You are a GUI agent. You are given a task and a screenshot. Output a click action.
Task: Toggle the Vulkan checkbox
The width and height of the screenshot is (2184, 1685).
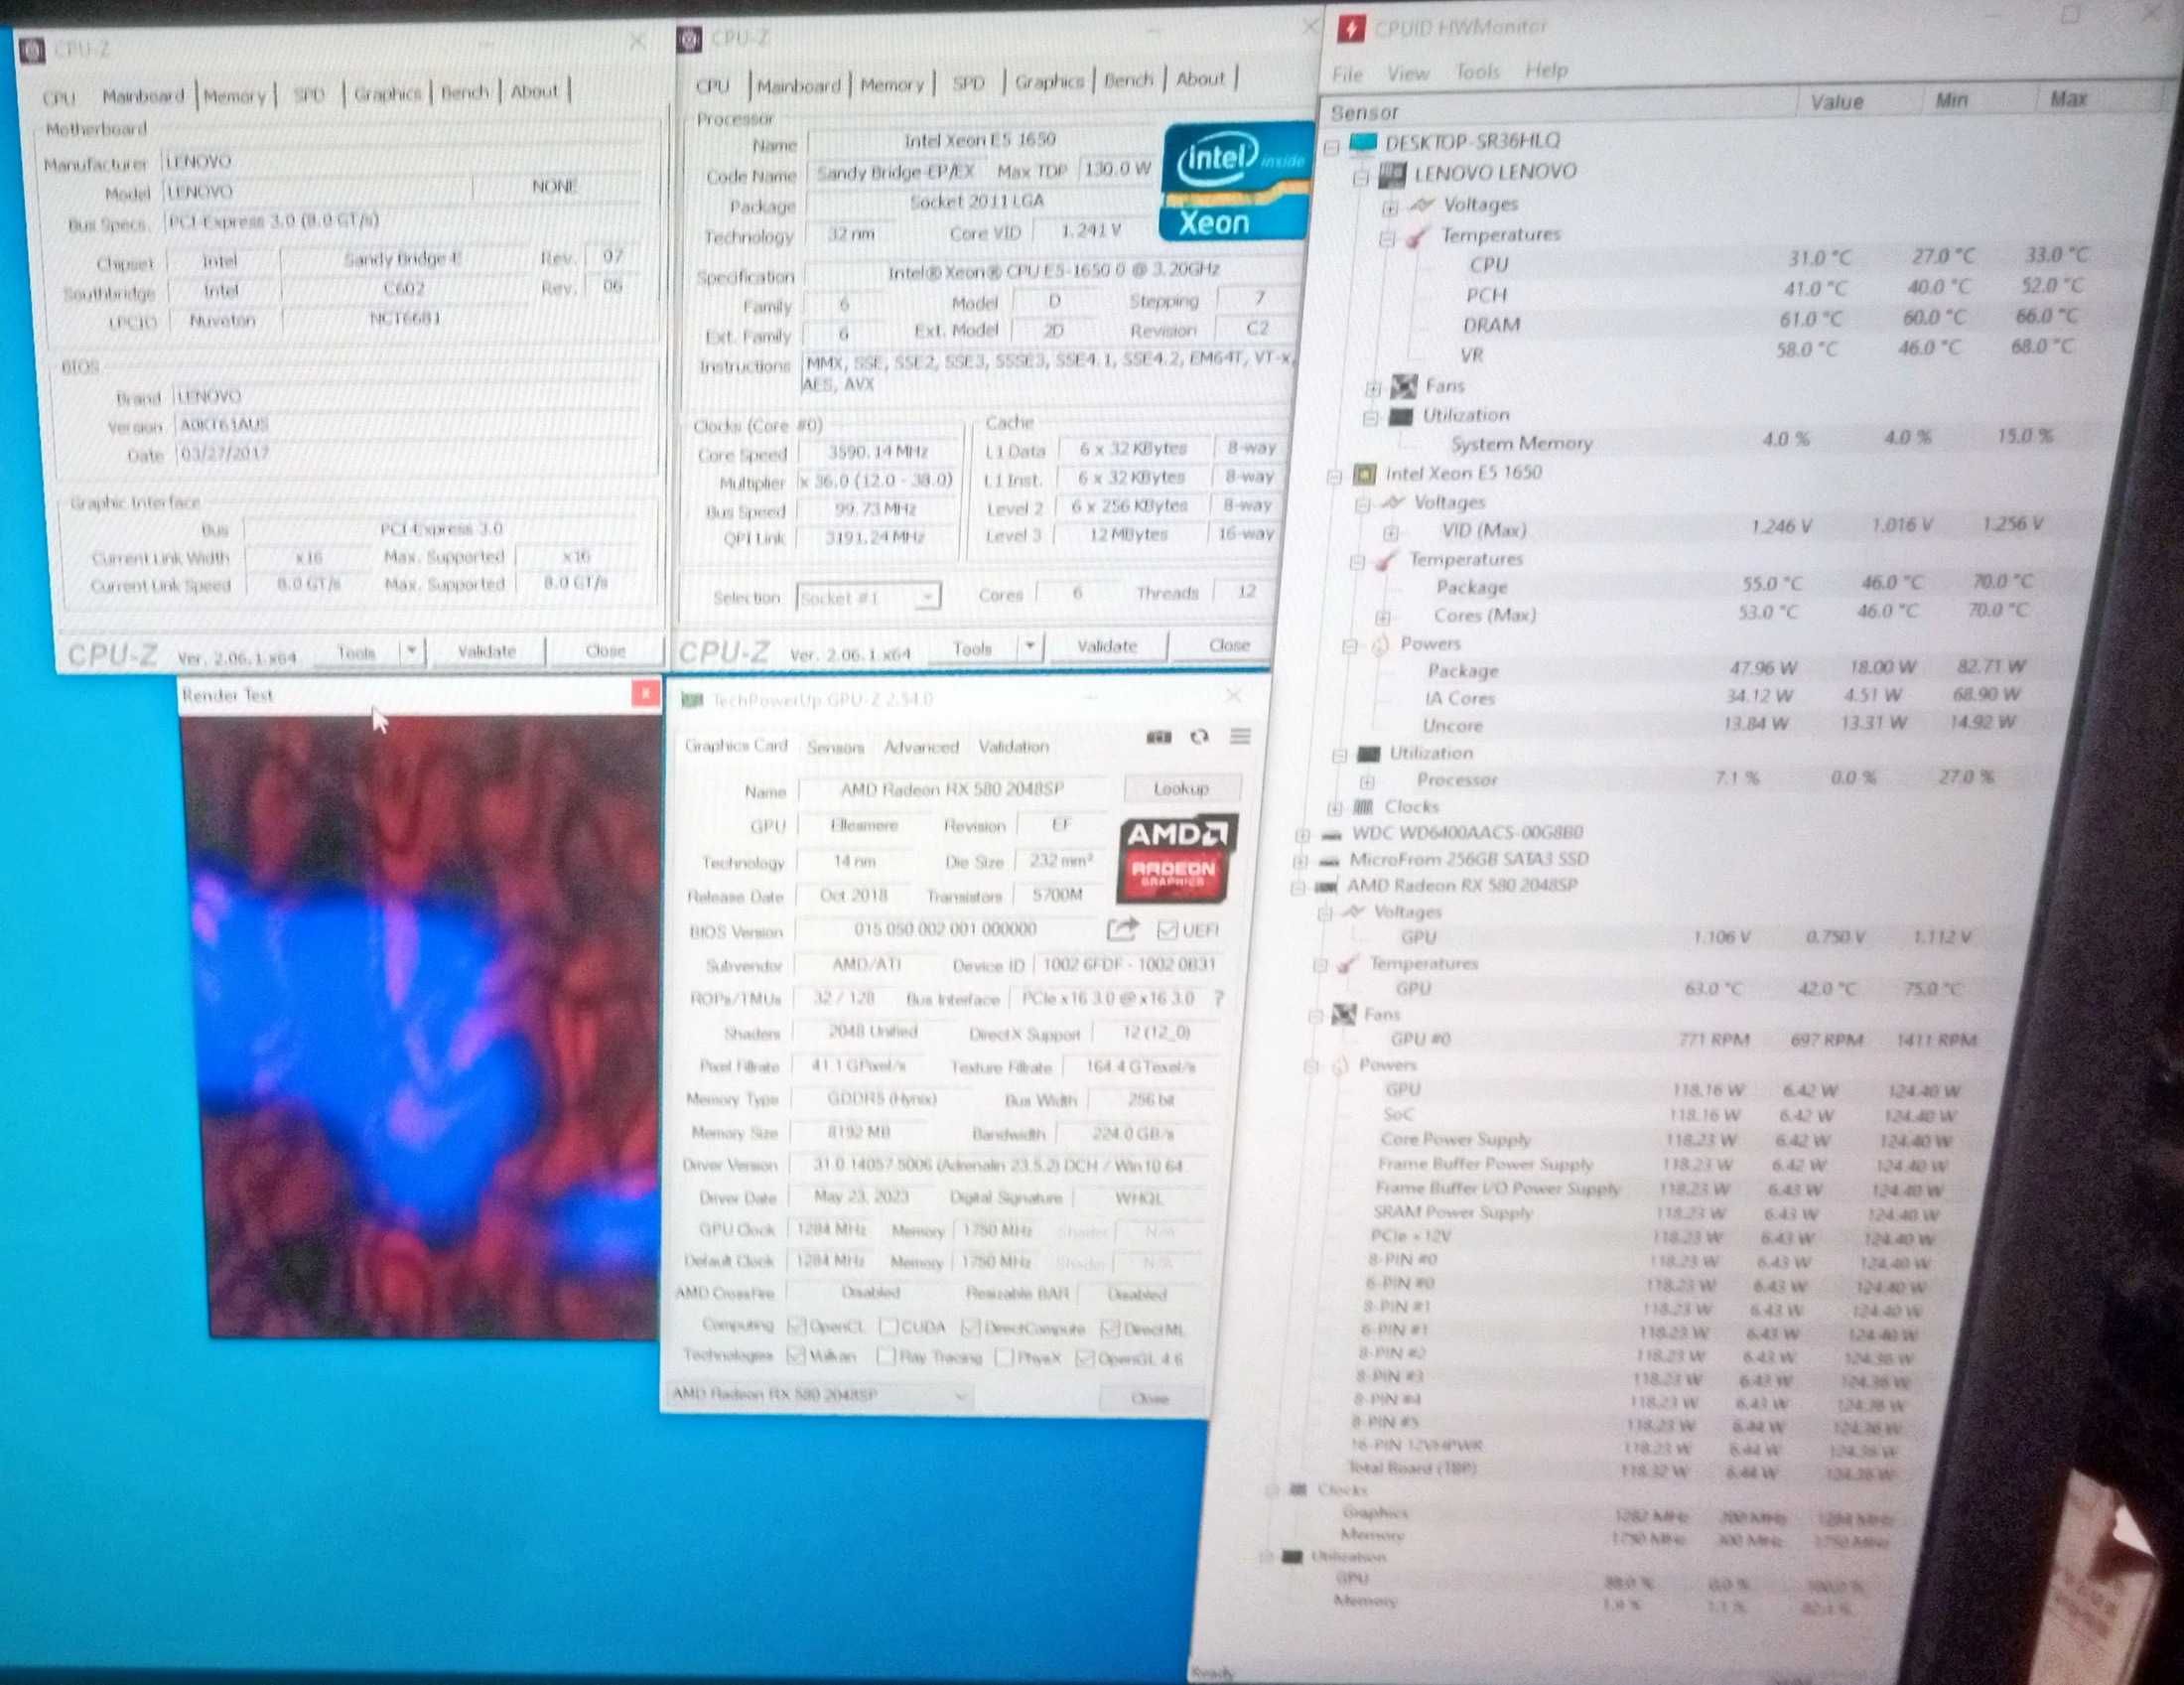point(796,1355)
